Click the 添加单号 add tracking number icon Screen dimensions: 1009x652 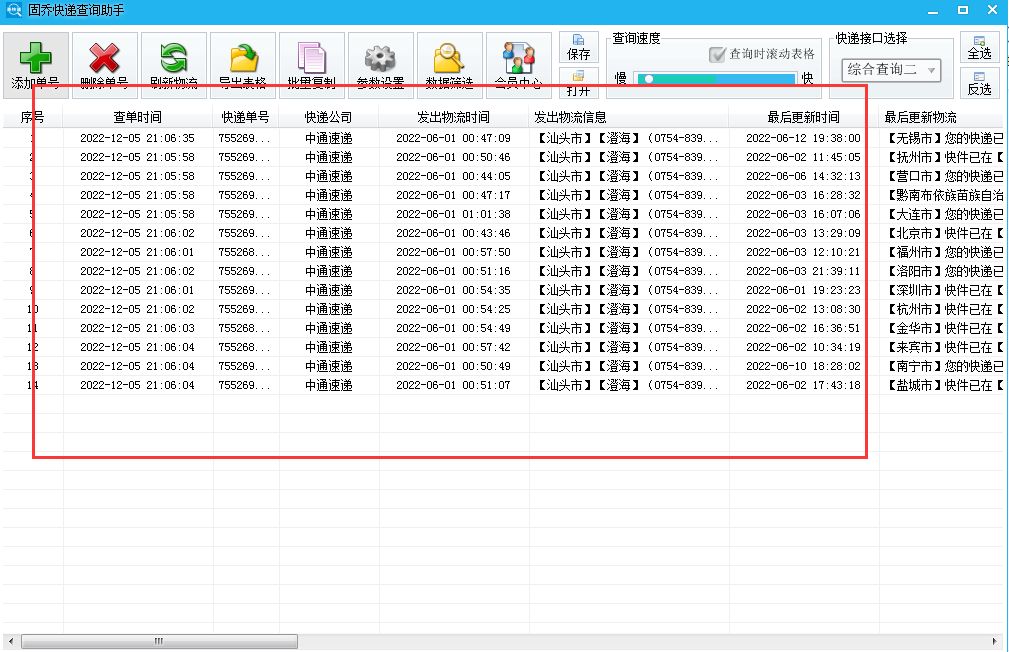coord(35,62)
